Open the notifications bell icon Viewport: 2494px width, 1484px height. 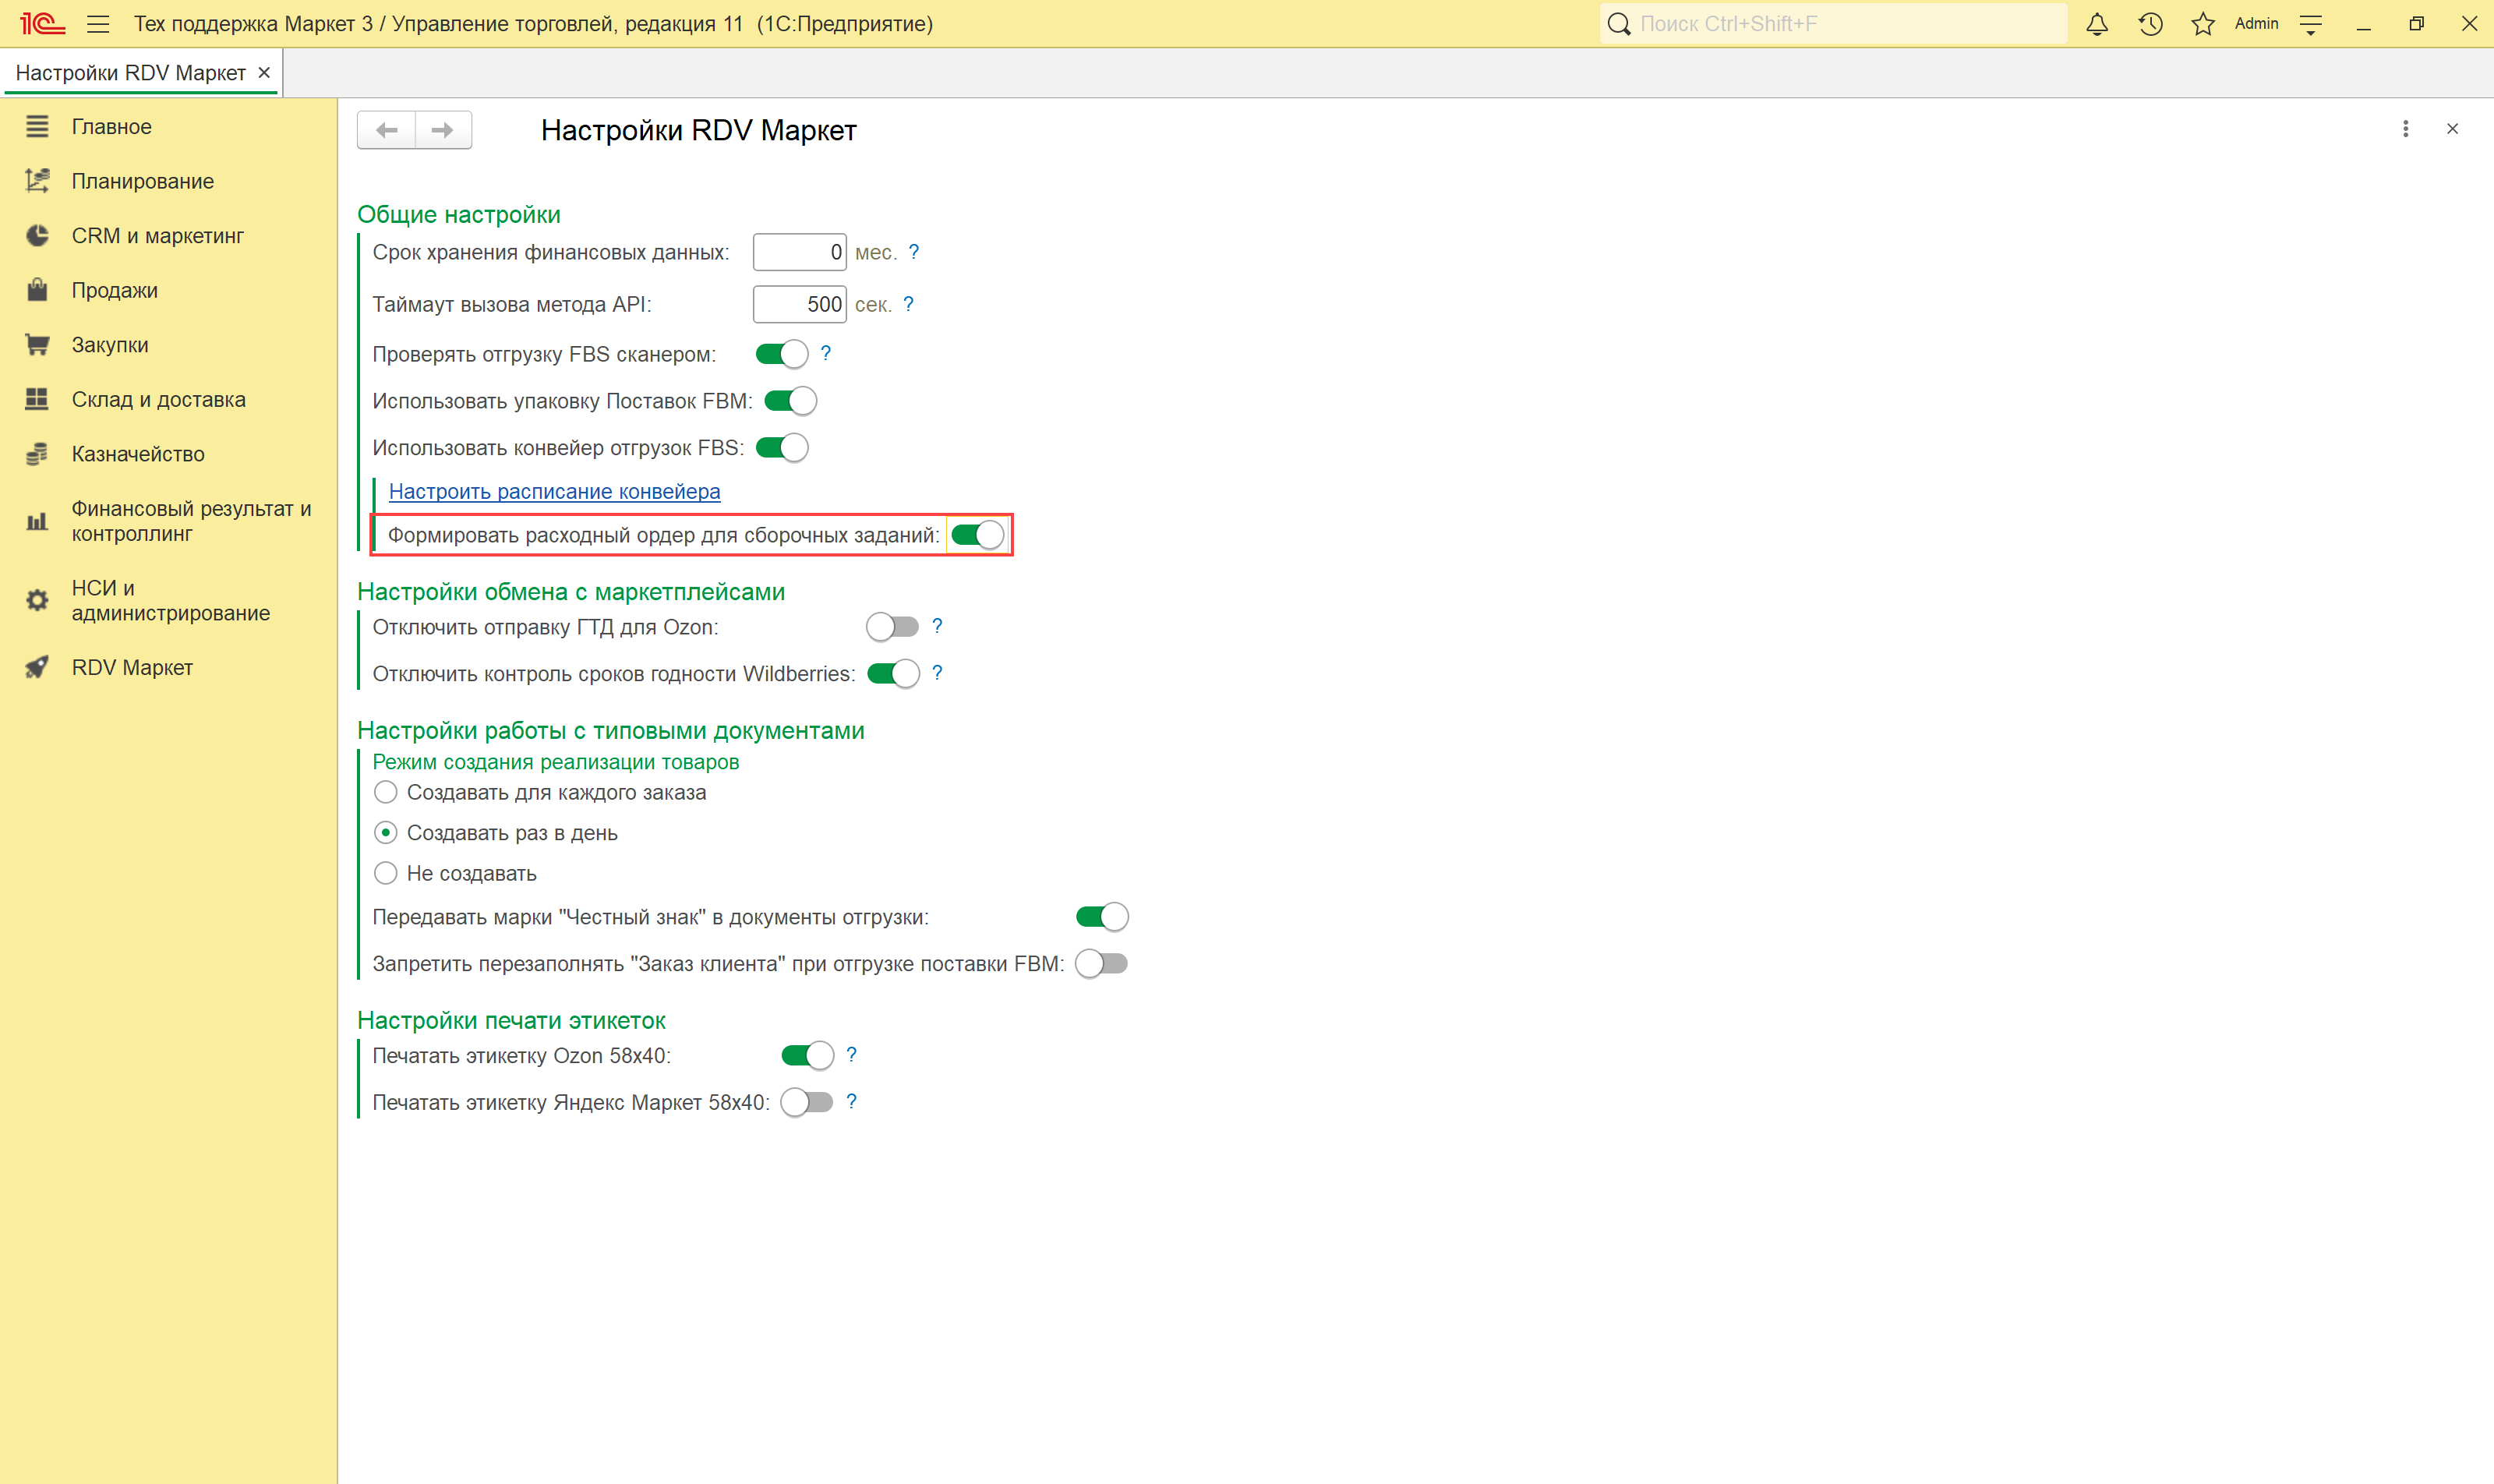(x=2097, y=24)
